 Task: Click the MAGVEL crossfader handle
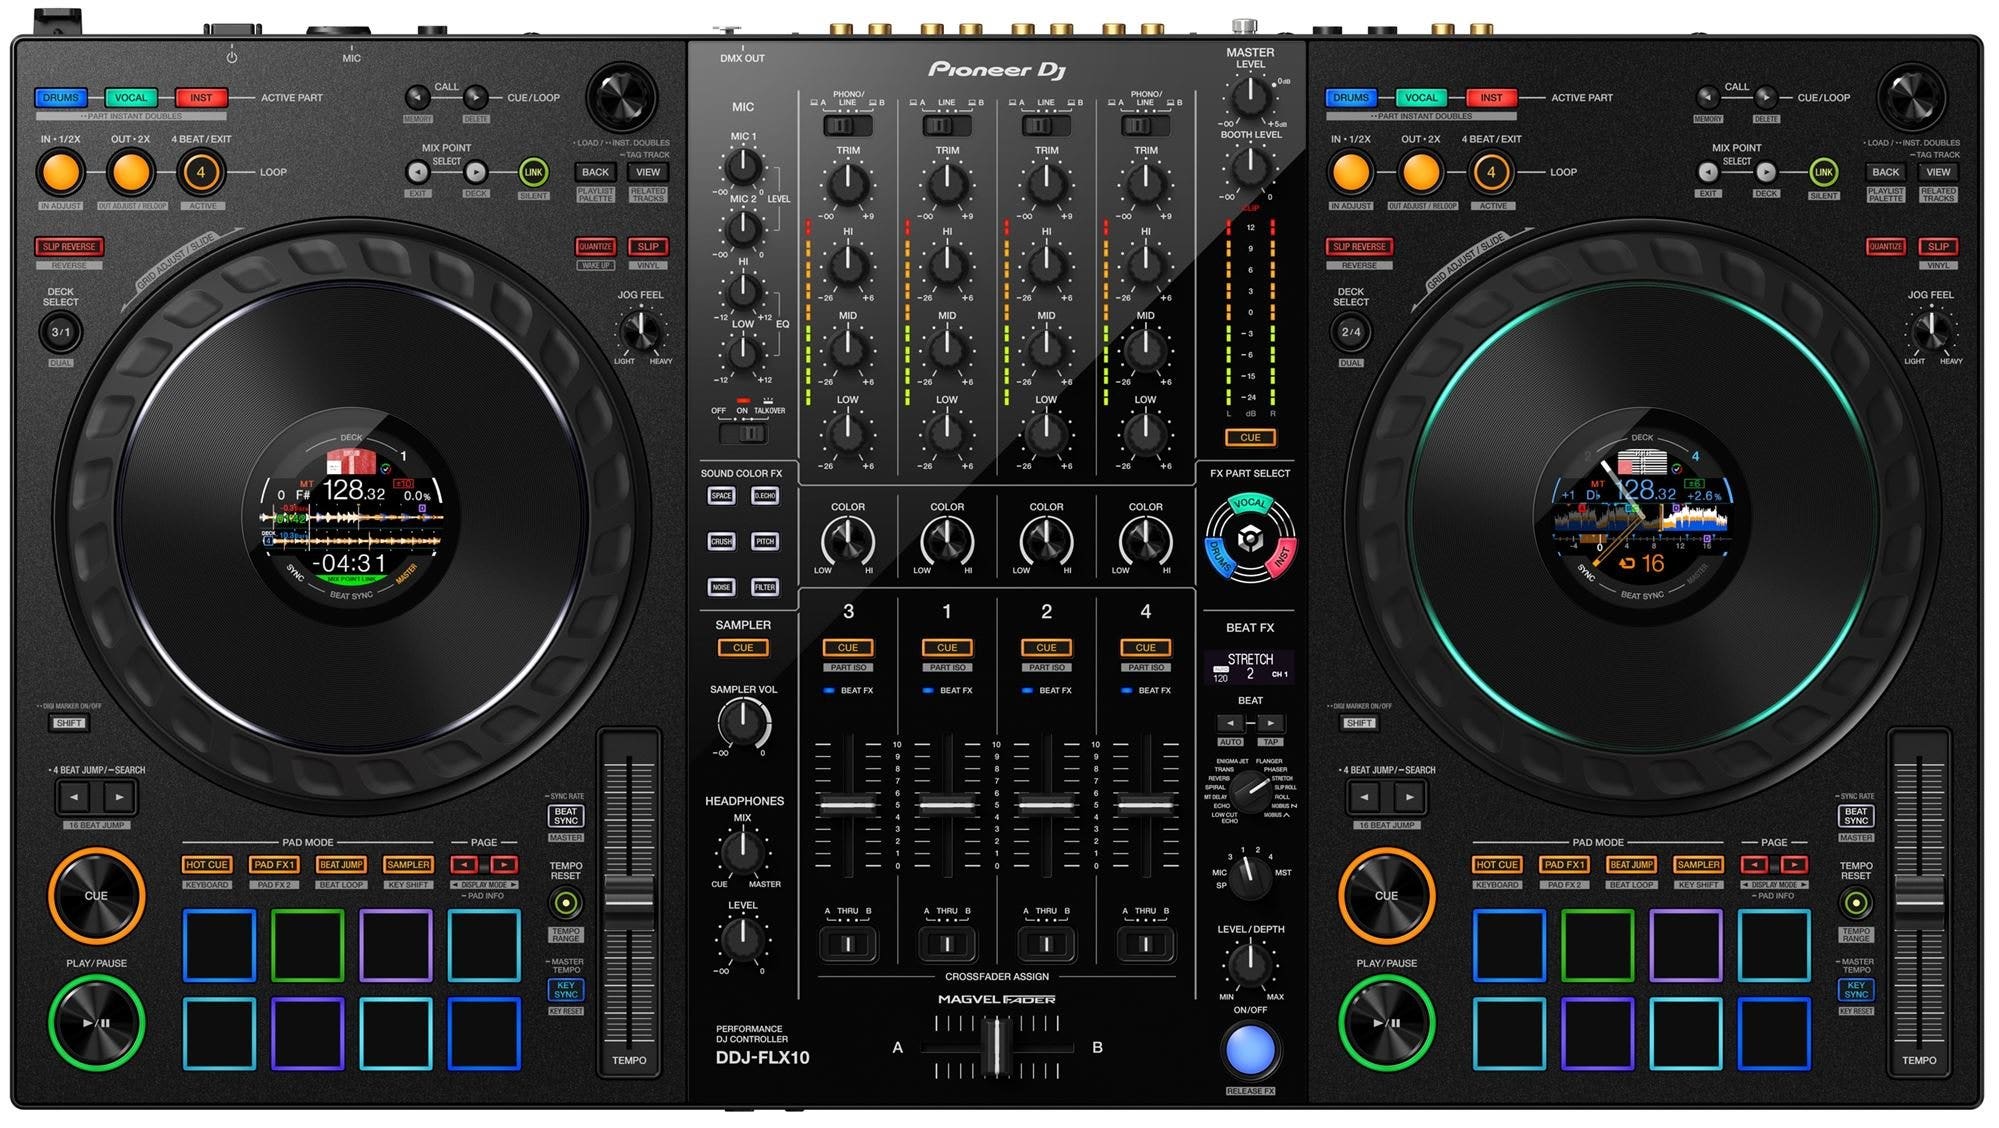[x=996, y=1046]
